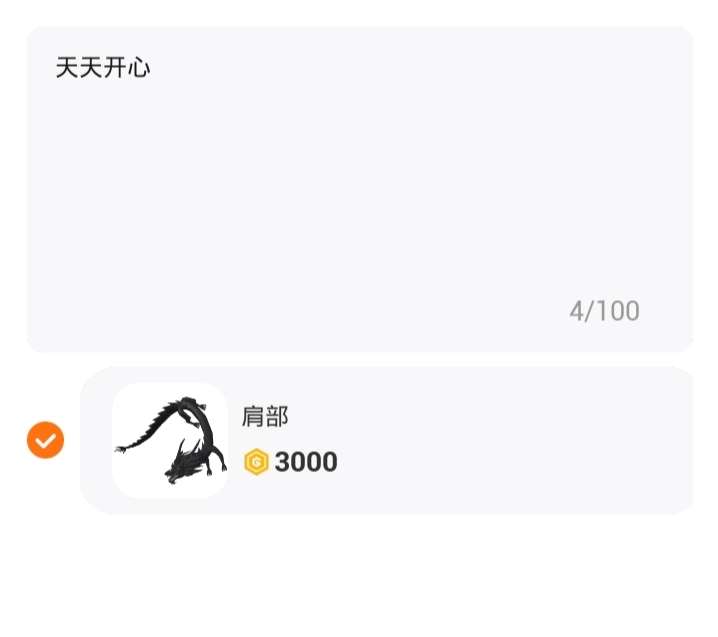Click the gold G coin icon

(256, 462)
